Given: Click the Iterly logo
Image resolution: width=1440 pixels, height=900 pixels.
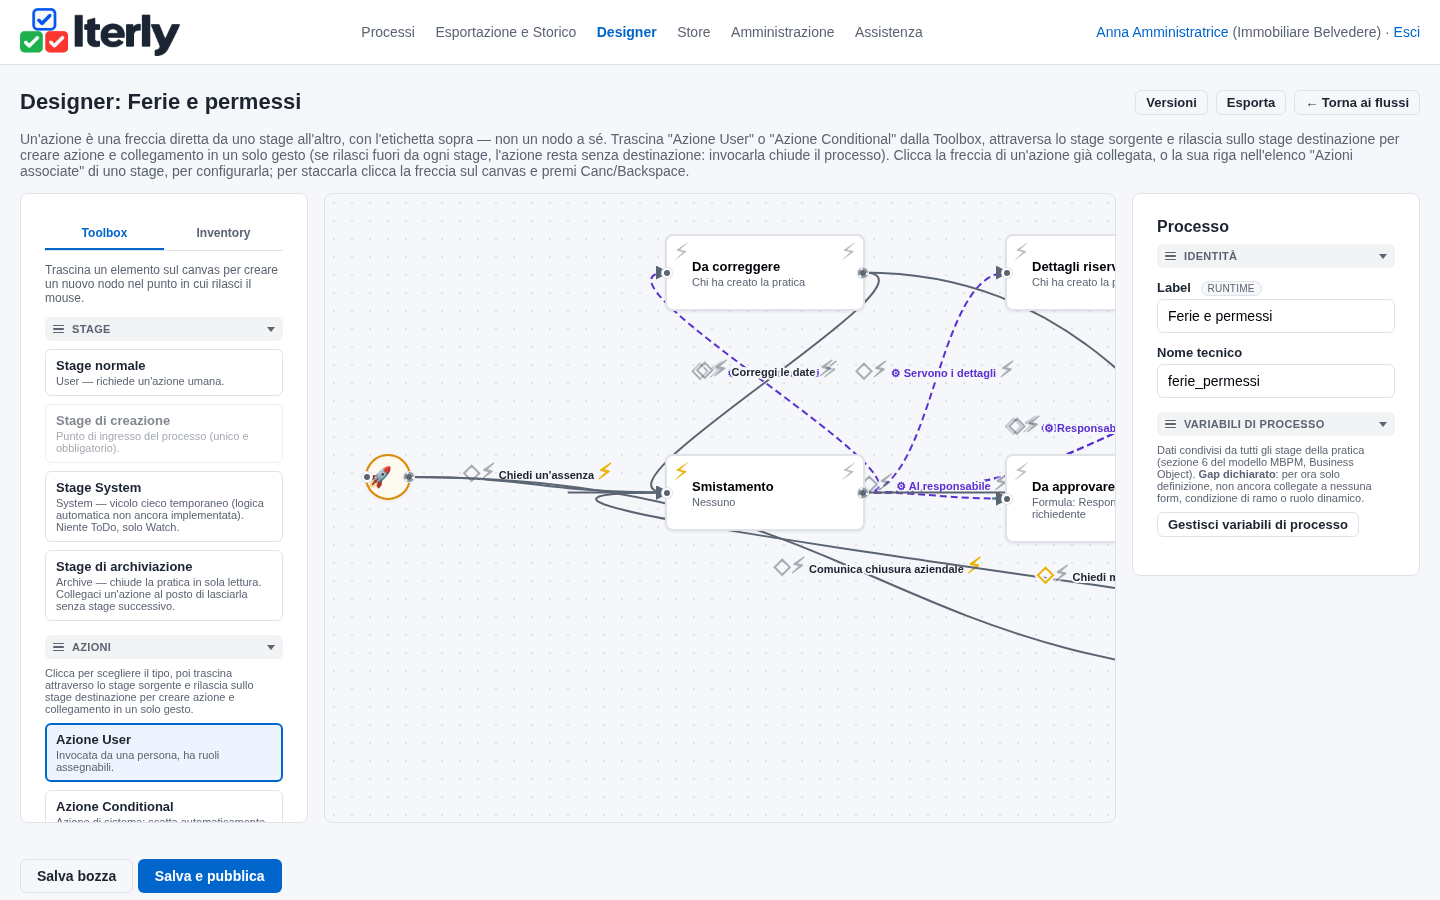Looking at the screenshot, I should (100, 32).
